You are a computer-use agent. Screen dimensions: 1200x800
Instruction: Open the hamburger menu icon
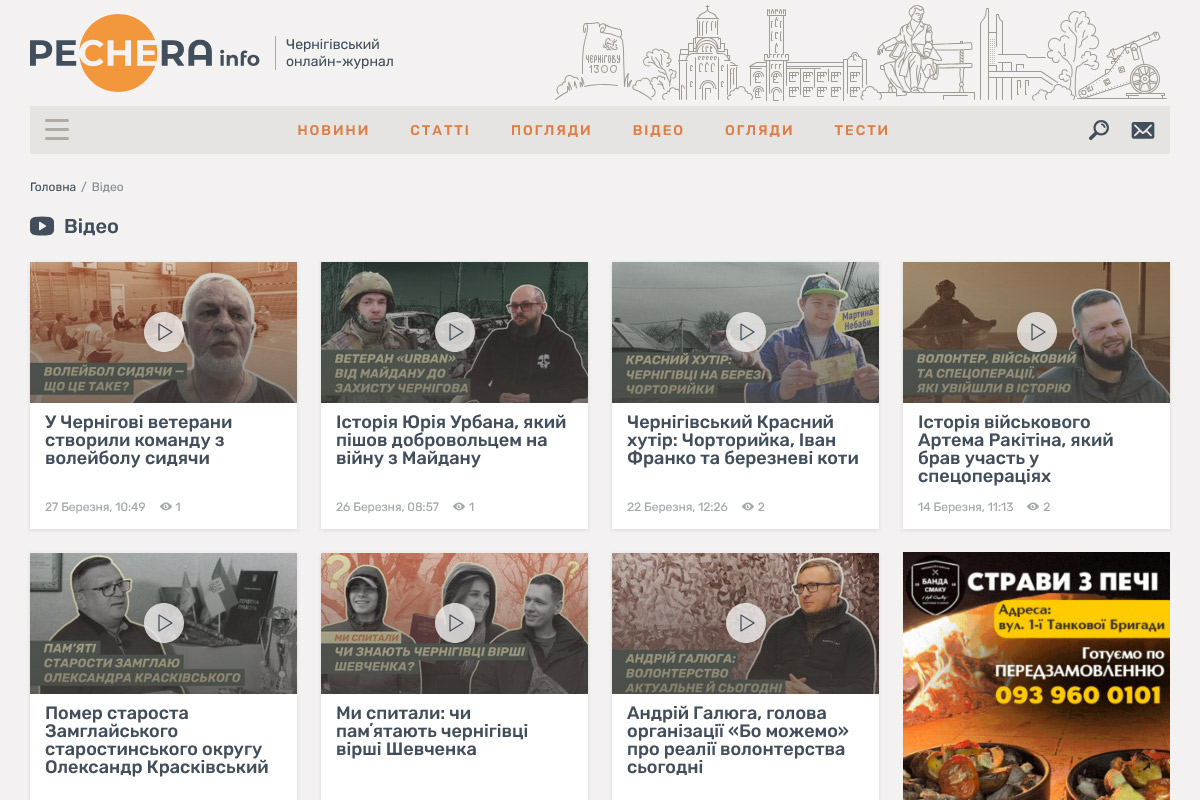[57, 130]
